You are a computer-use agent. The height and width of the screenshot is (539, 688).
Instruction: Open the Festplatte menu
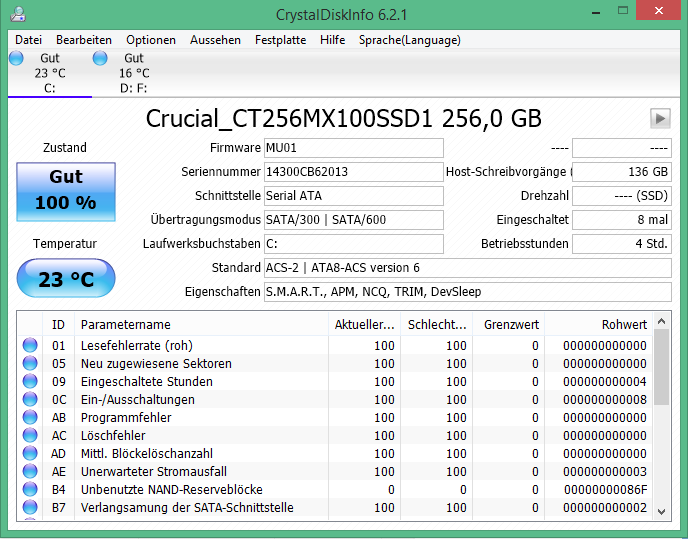(280, 40)
